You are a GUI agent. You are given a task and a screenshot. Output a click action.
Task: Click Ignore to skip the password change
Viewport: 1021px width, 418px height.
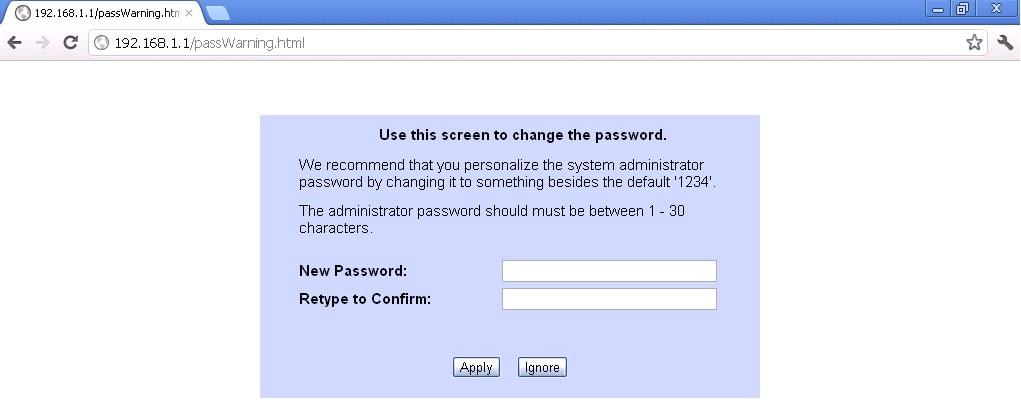(542, 367)
